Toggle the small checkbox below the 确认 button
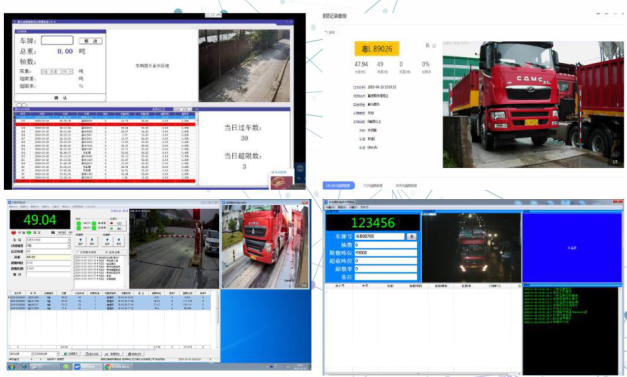This screenshot has height=377, width=627. 19,104
